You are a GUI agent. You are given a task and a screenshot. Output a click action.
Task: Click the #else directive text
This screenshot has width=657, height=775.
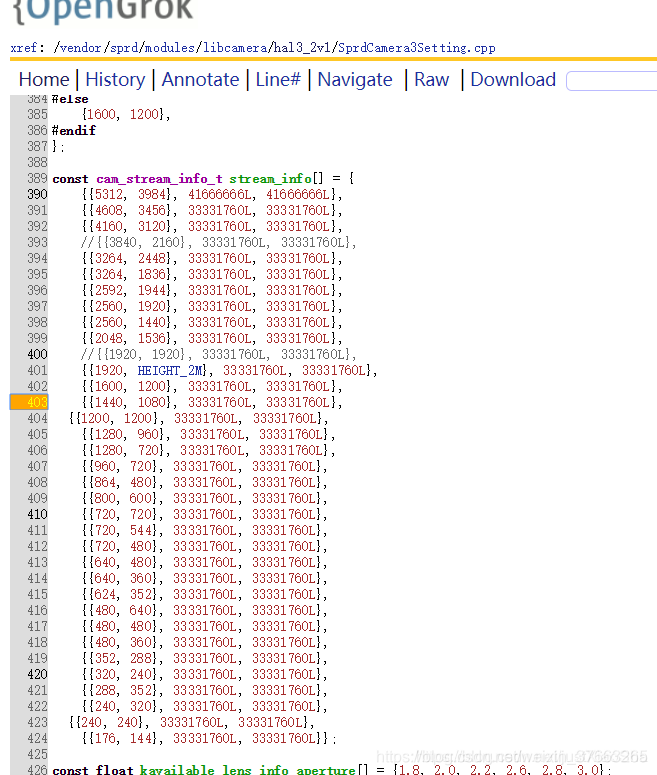70,99
